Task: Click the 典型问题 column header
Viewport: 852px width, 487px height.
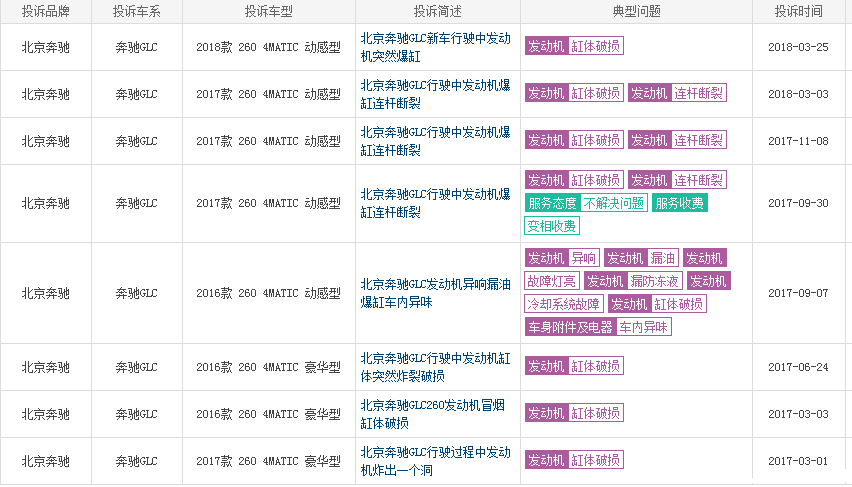Action: click(636, 12)
